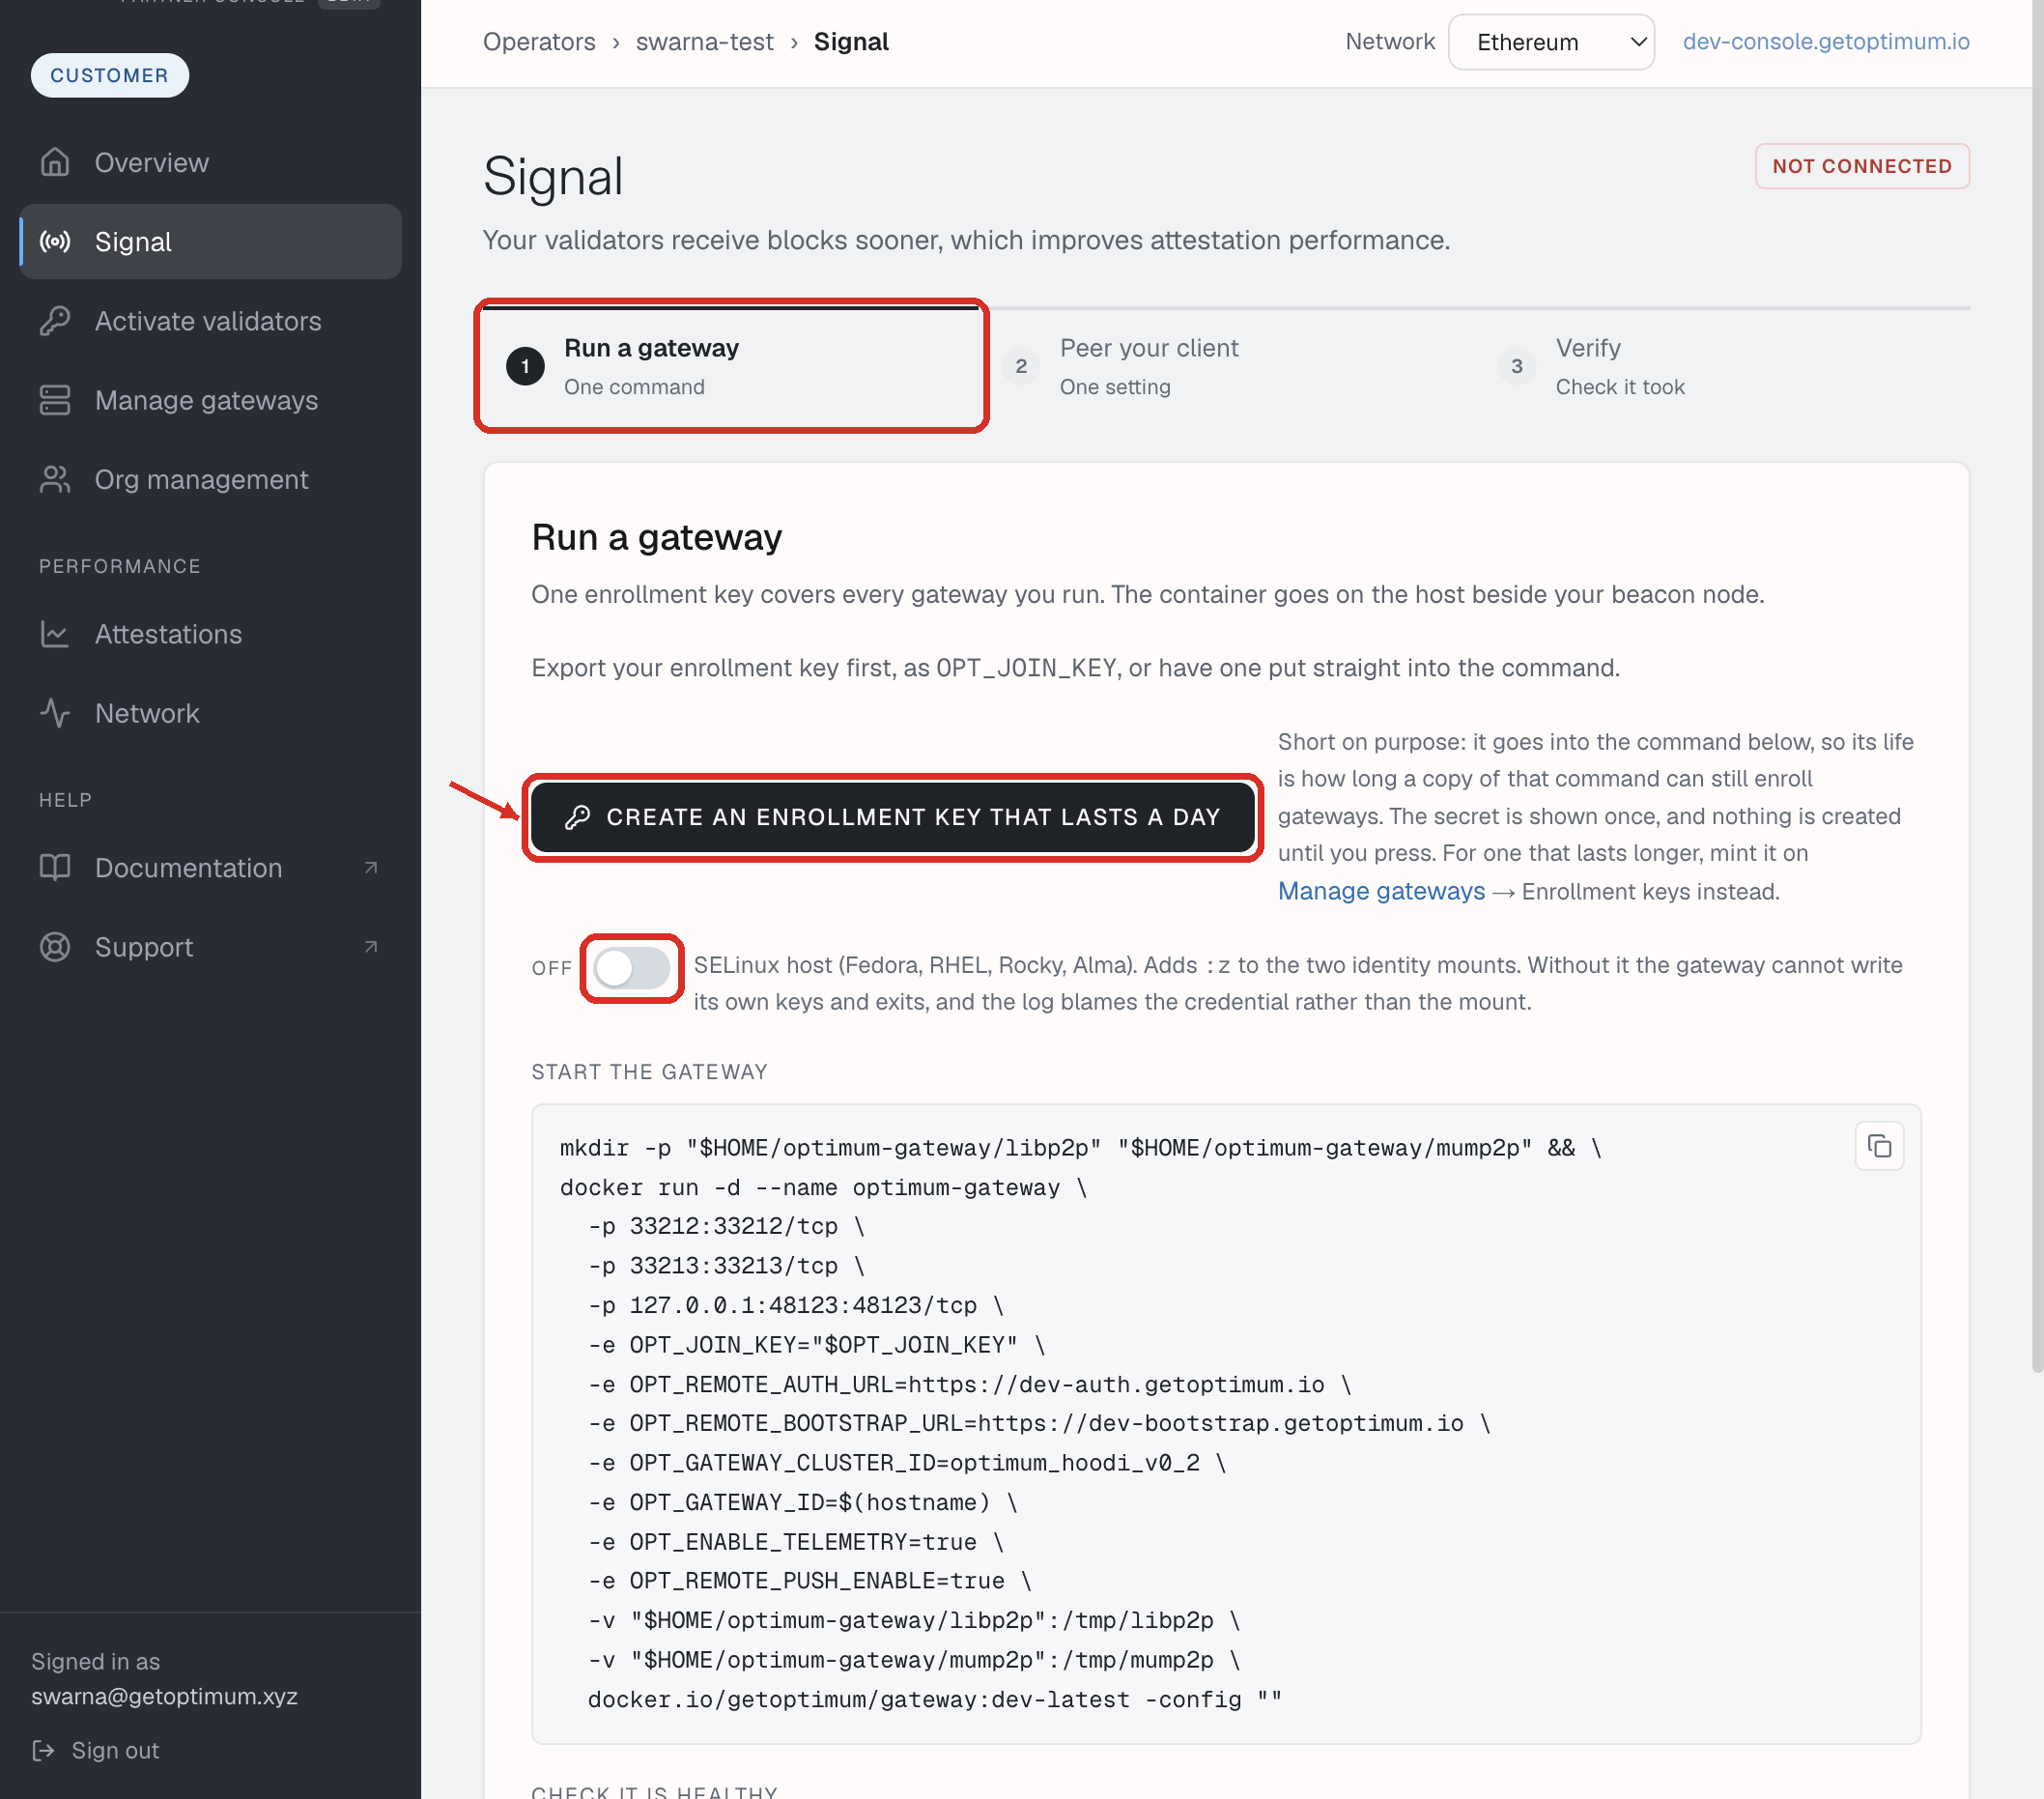Click the Signal broadcast icon in sidebar
Image resolution: width=2044 pixels, height=1799 pixels.
click(x=55, y=241)
